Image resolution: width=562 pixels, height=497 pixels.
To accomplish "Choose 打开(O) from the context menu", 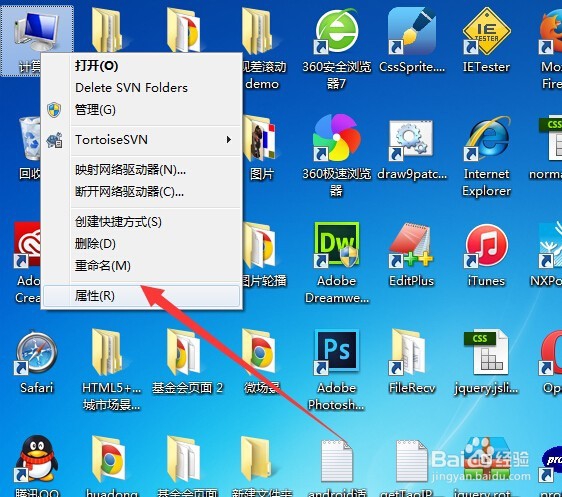I will (x=141, y=66).
